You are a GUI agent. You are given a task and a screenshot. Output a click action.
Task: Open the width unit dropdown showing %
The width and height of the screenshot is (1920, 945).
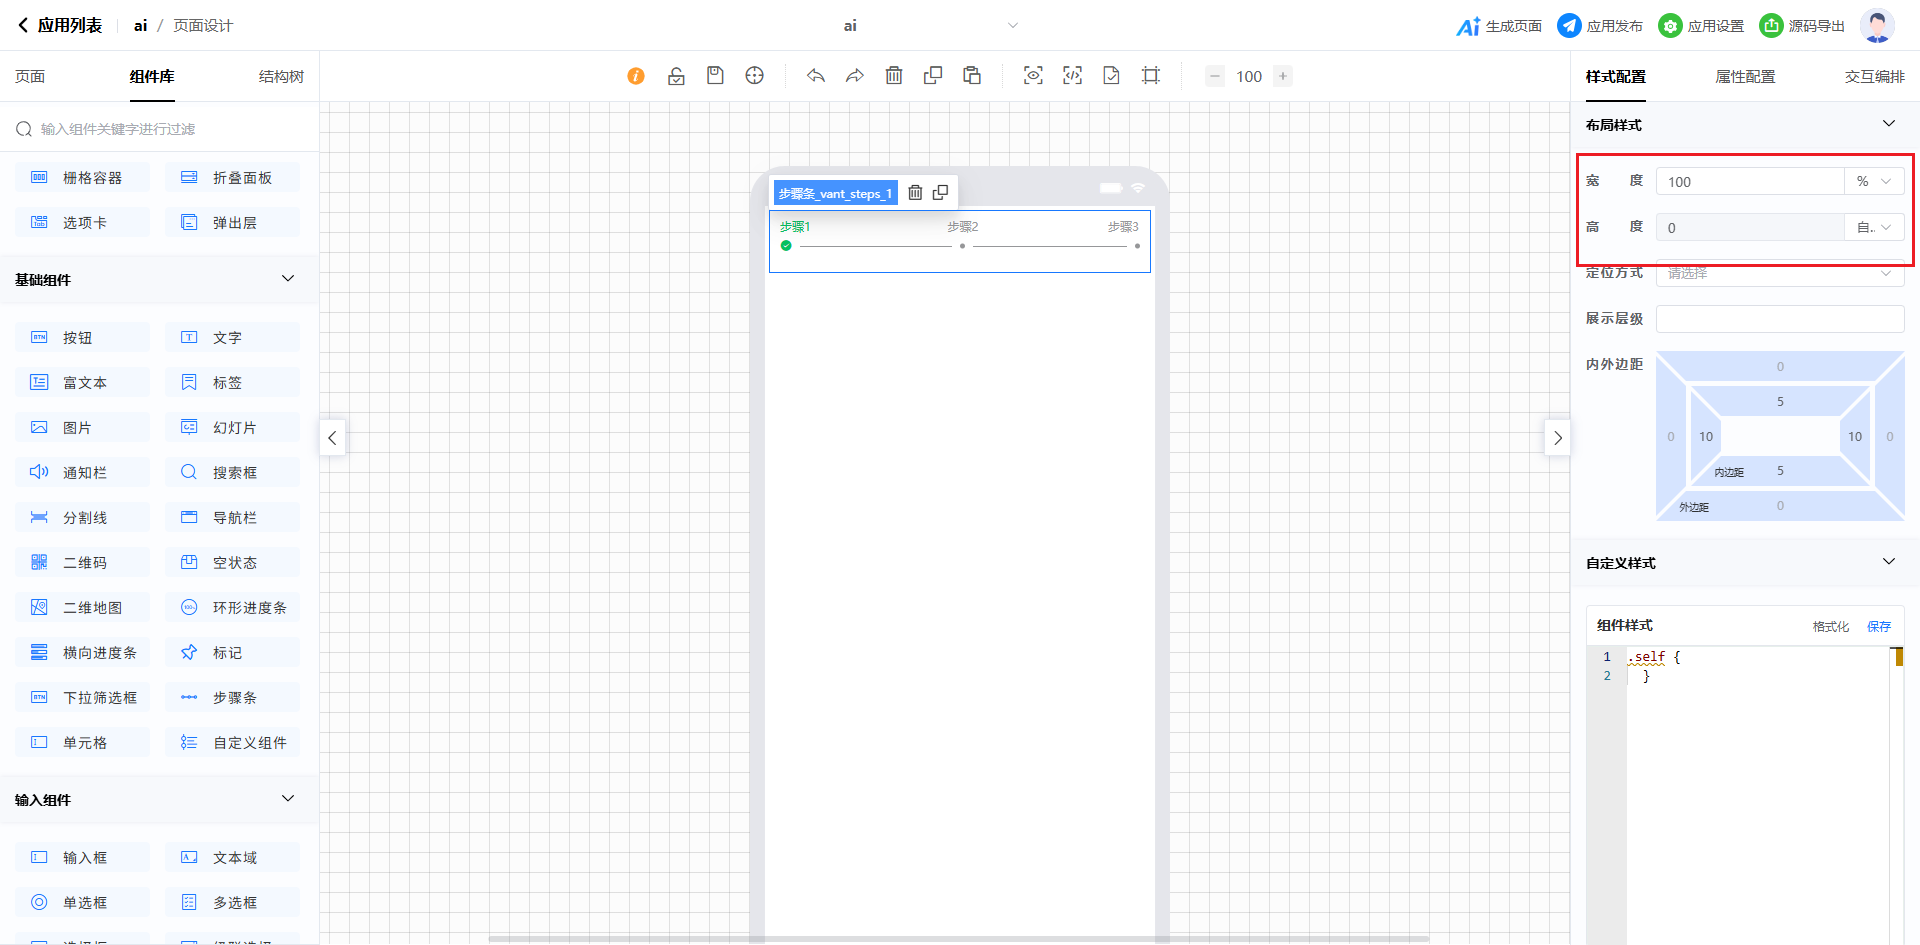1874,182
